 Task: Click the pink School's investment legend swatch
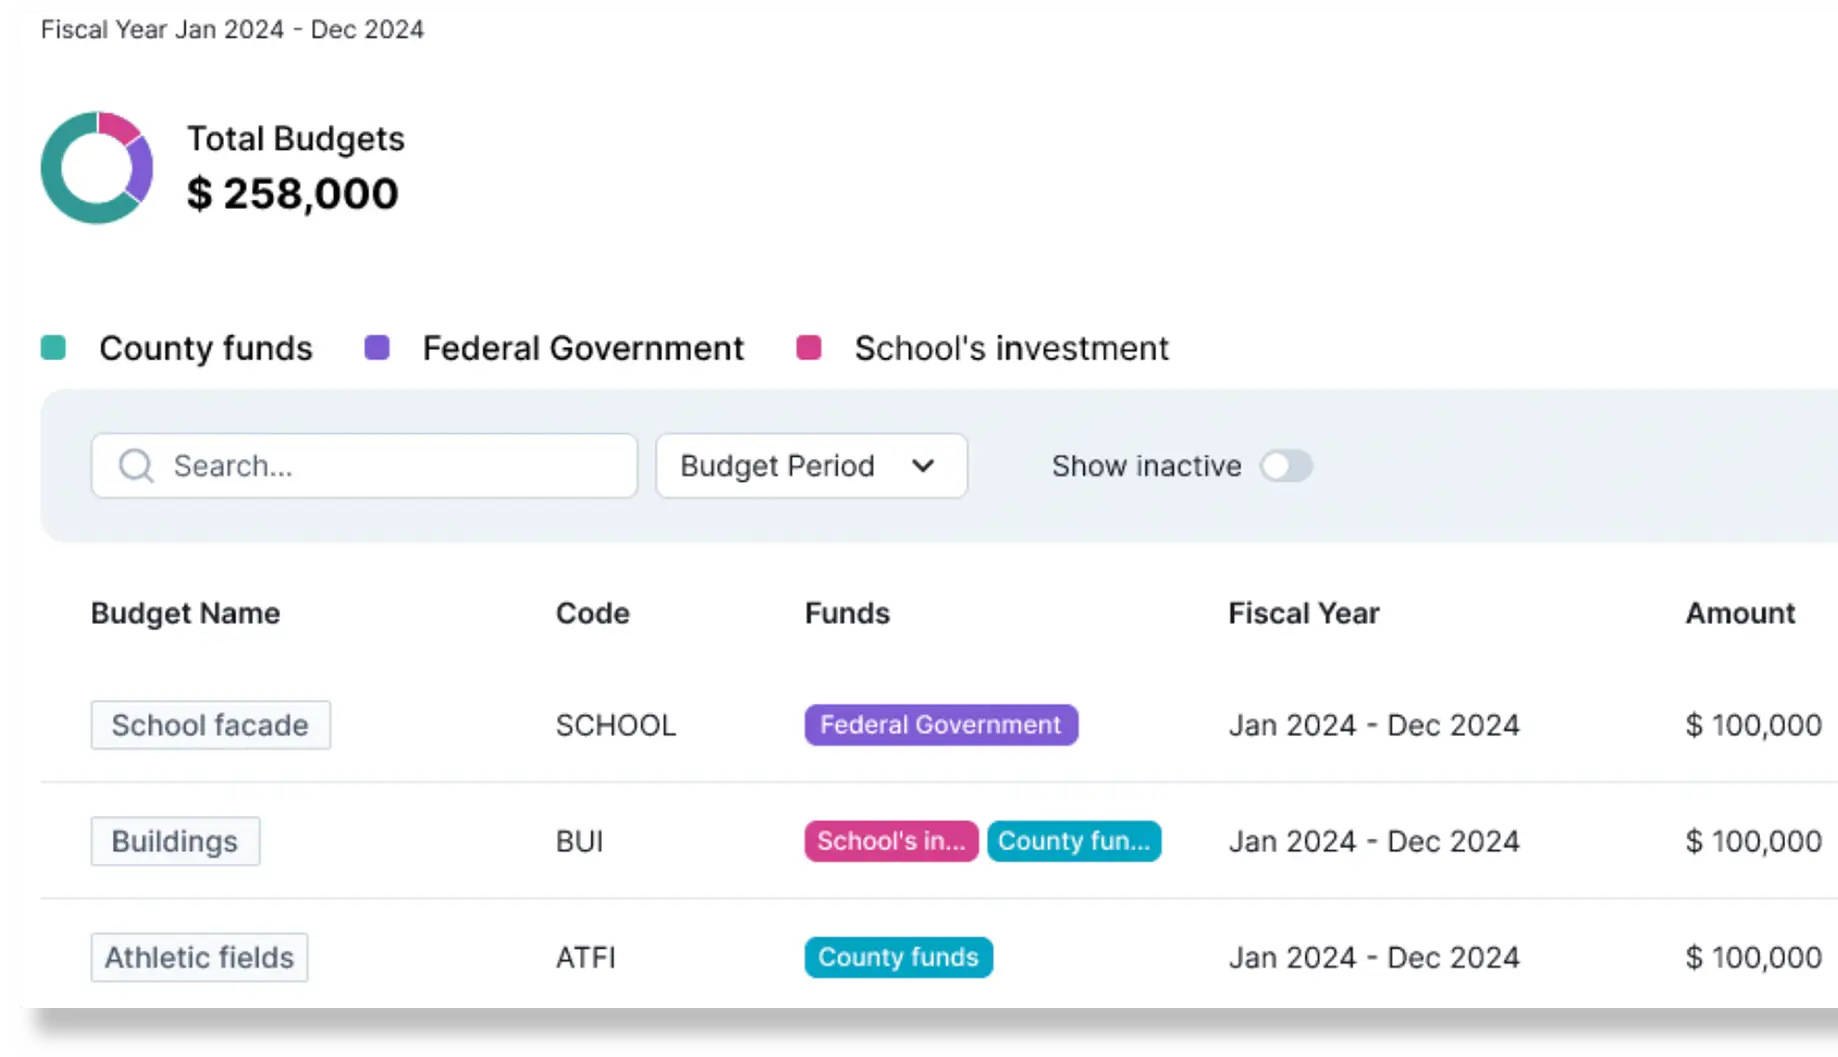[x=808, y=348]
